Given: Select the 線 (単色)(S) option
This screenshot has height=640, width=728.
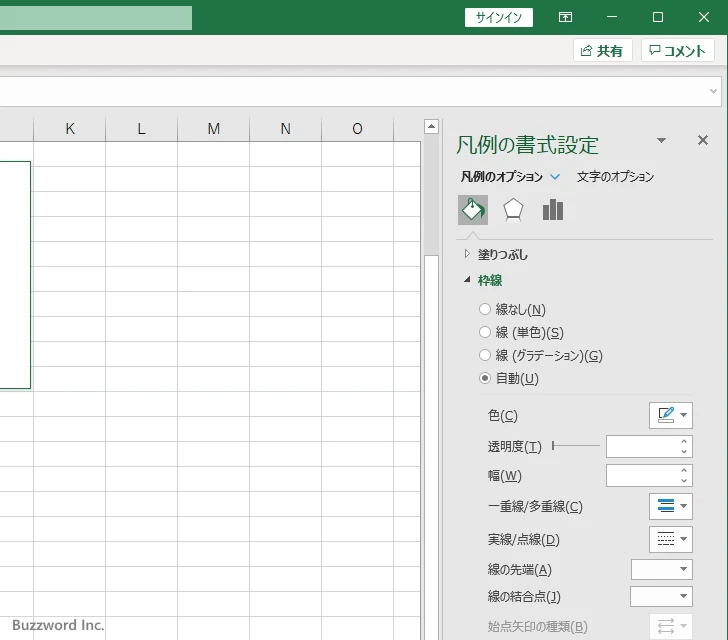Looking at the screenshot, I should (485, 332).
